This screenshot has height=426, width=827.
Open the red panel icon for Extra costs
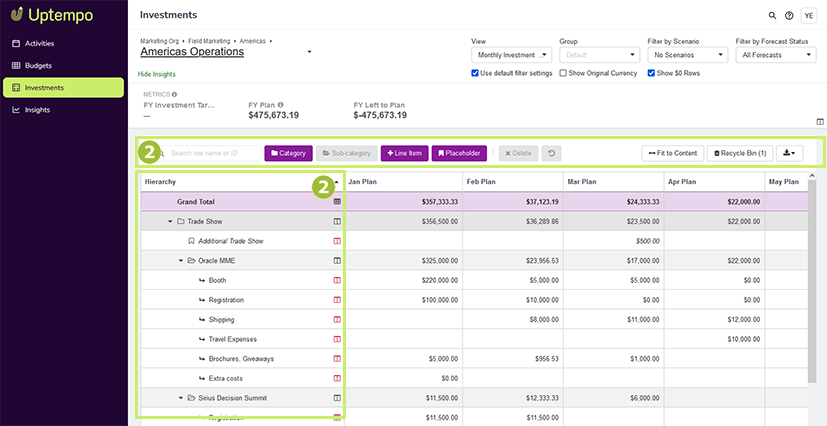click(338, 378)
